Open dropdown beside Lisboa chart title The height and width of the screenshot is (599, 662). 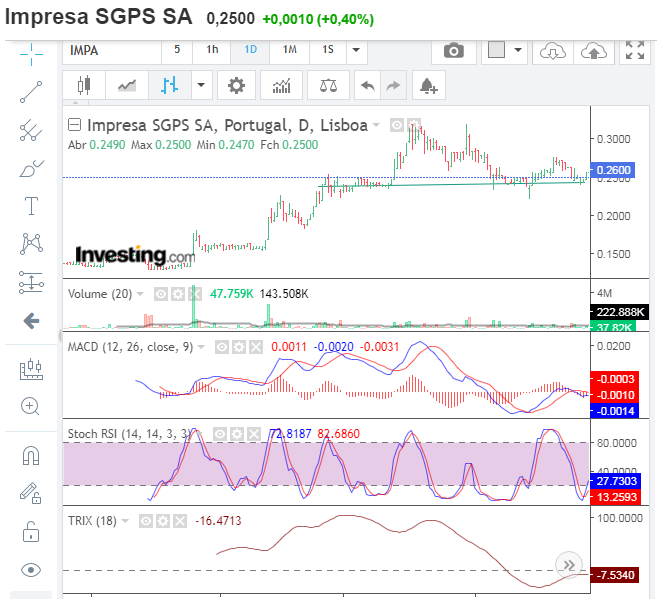point(376,125)
